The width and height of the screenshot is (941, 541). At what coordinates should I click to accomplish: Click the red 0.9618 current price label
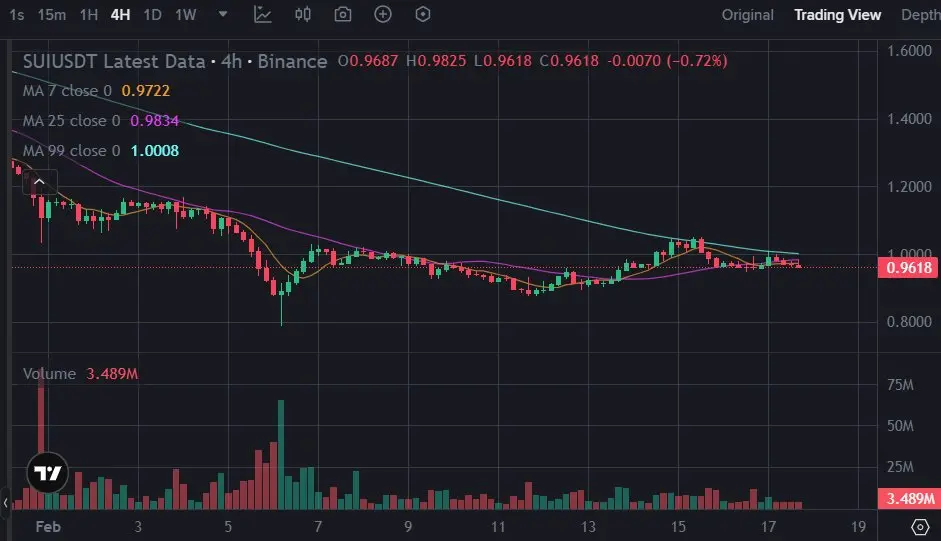tap(909, 267)
